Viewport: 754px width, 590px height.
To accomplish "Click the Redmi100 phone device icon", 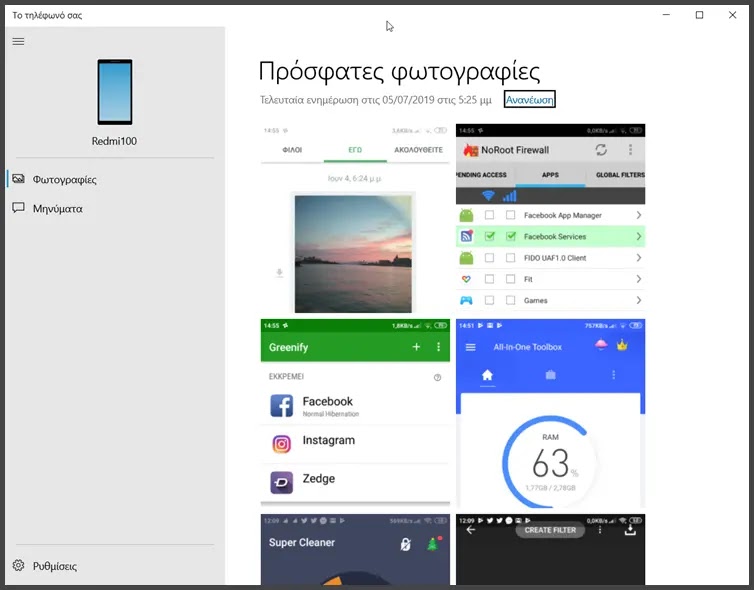I will pyautogui.click(x=114, y=92).
